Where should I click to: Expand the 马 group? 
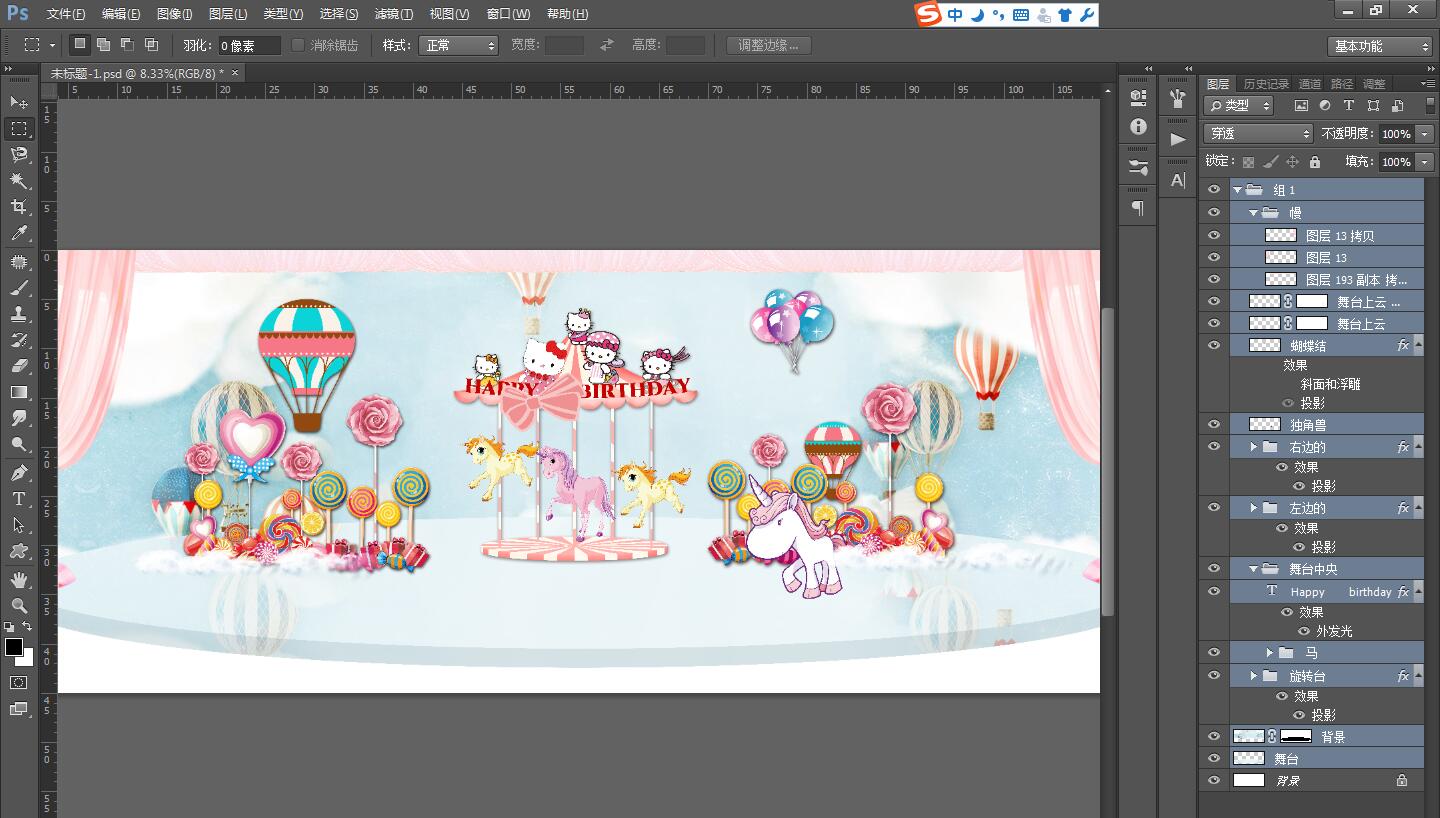click(1270, 652)
